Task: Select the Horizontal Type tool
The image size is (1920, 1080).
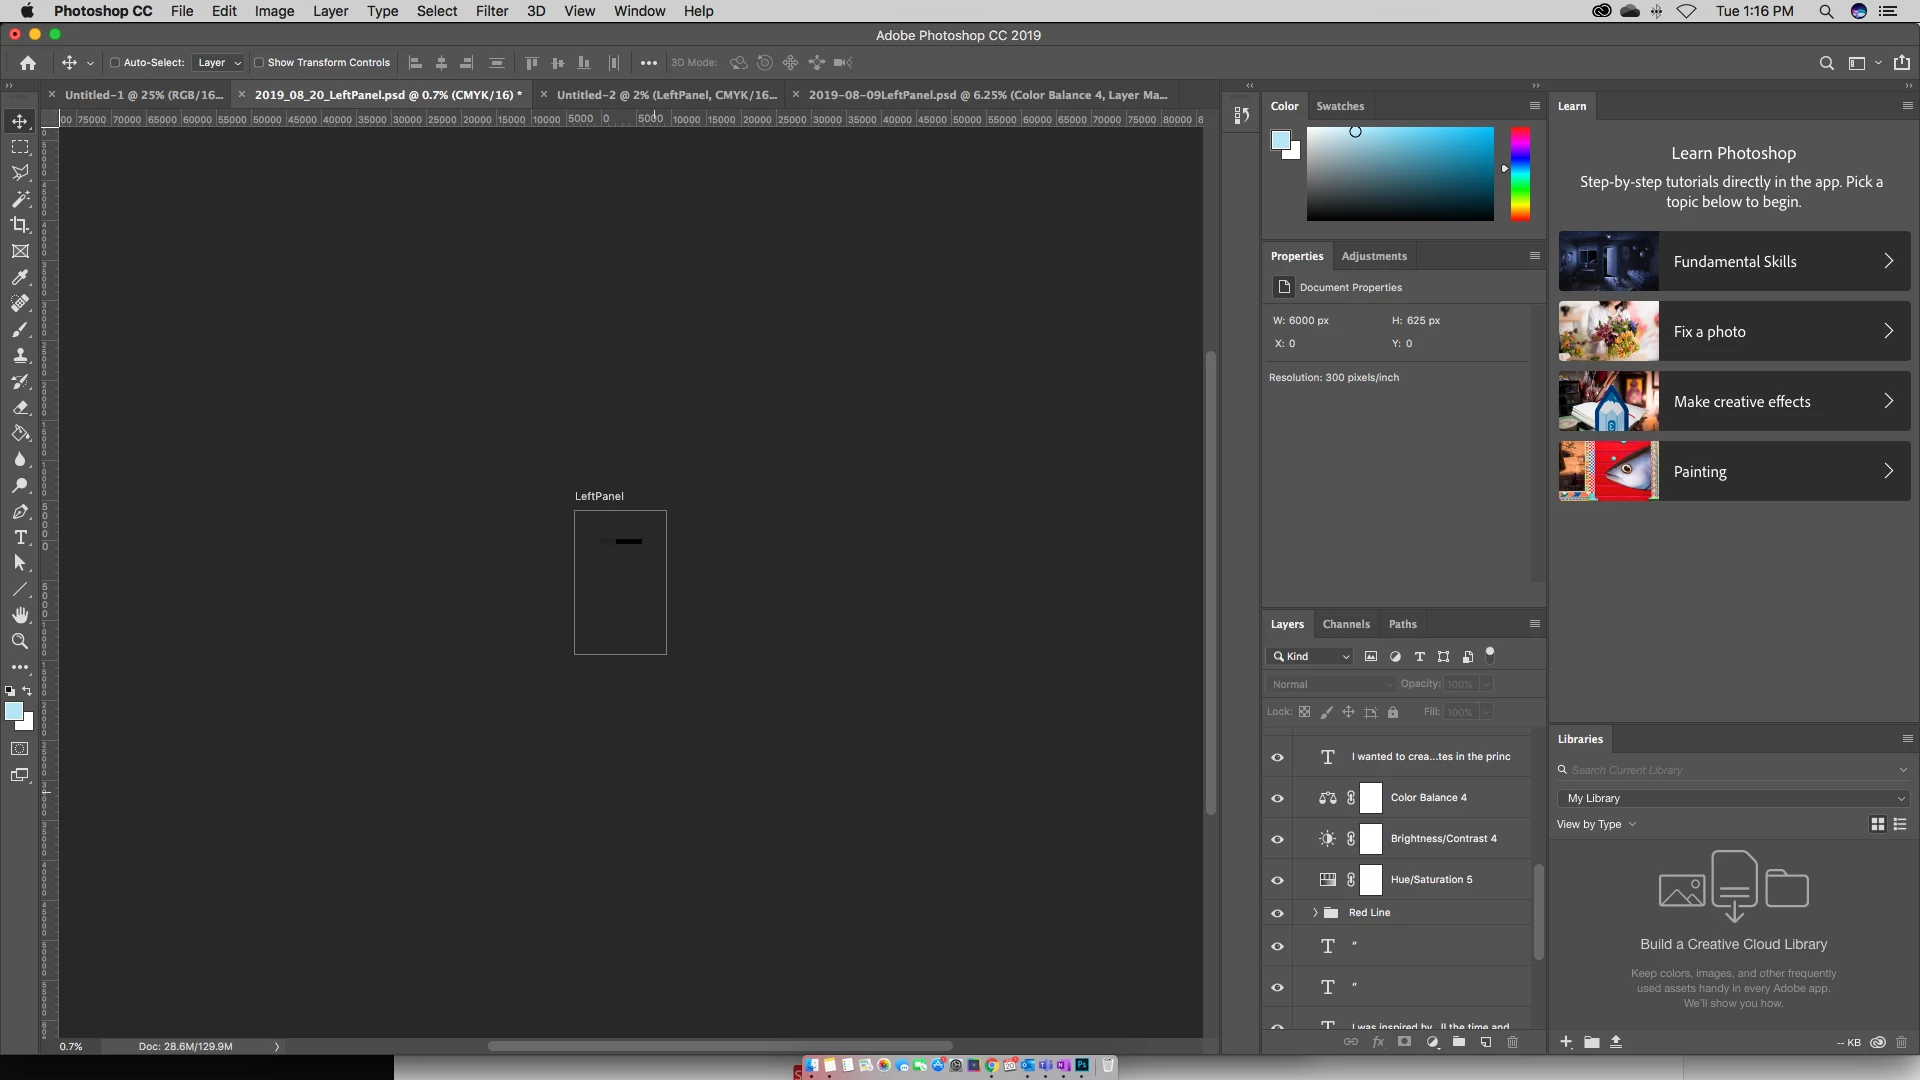Action: [20, 538]
